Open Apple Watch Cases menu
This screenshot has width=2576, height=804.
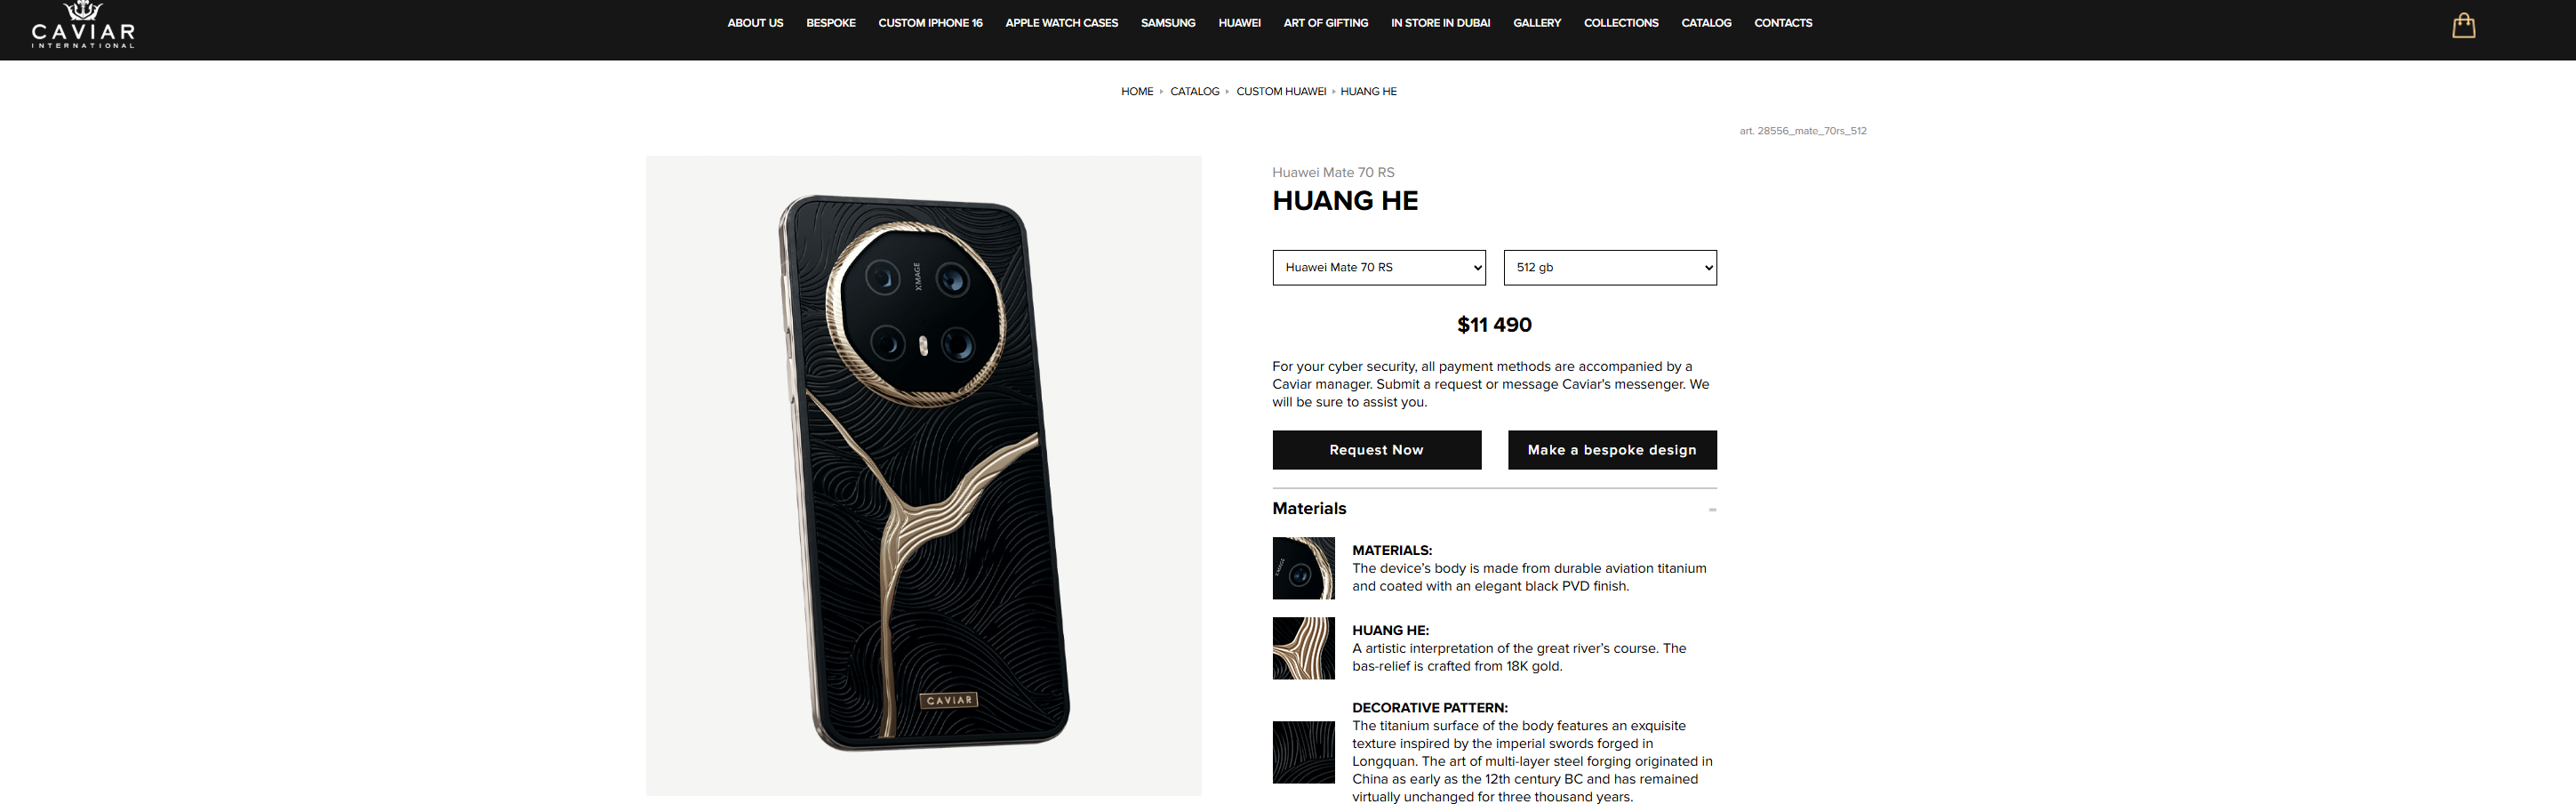[1061, 23]
